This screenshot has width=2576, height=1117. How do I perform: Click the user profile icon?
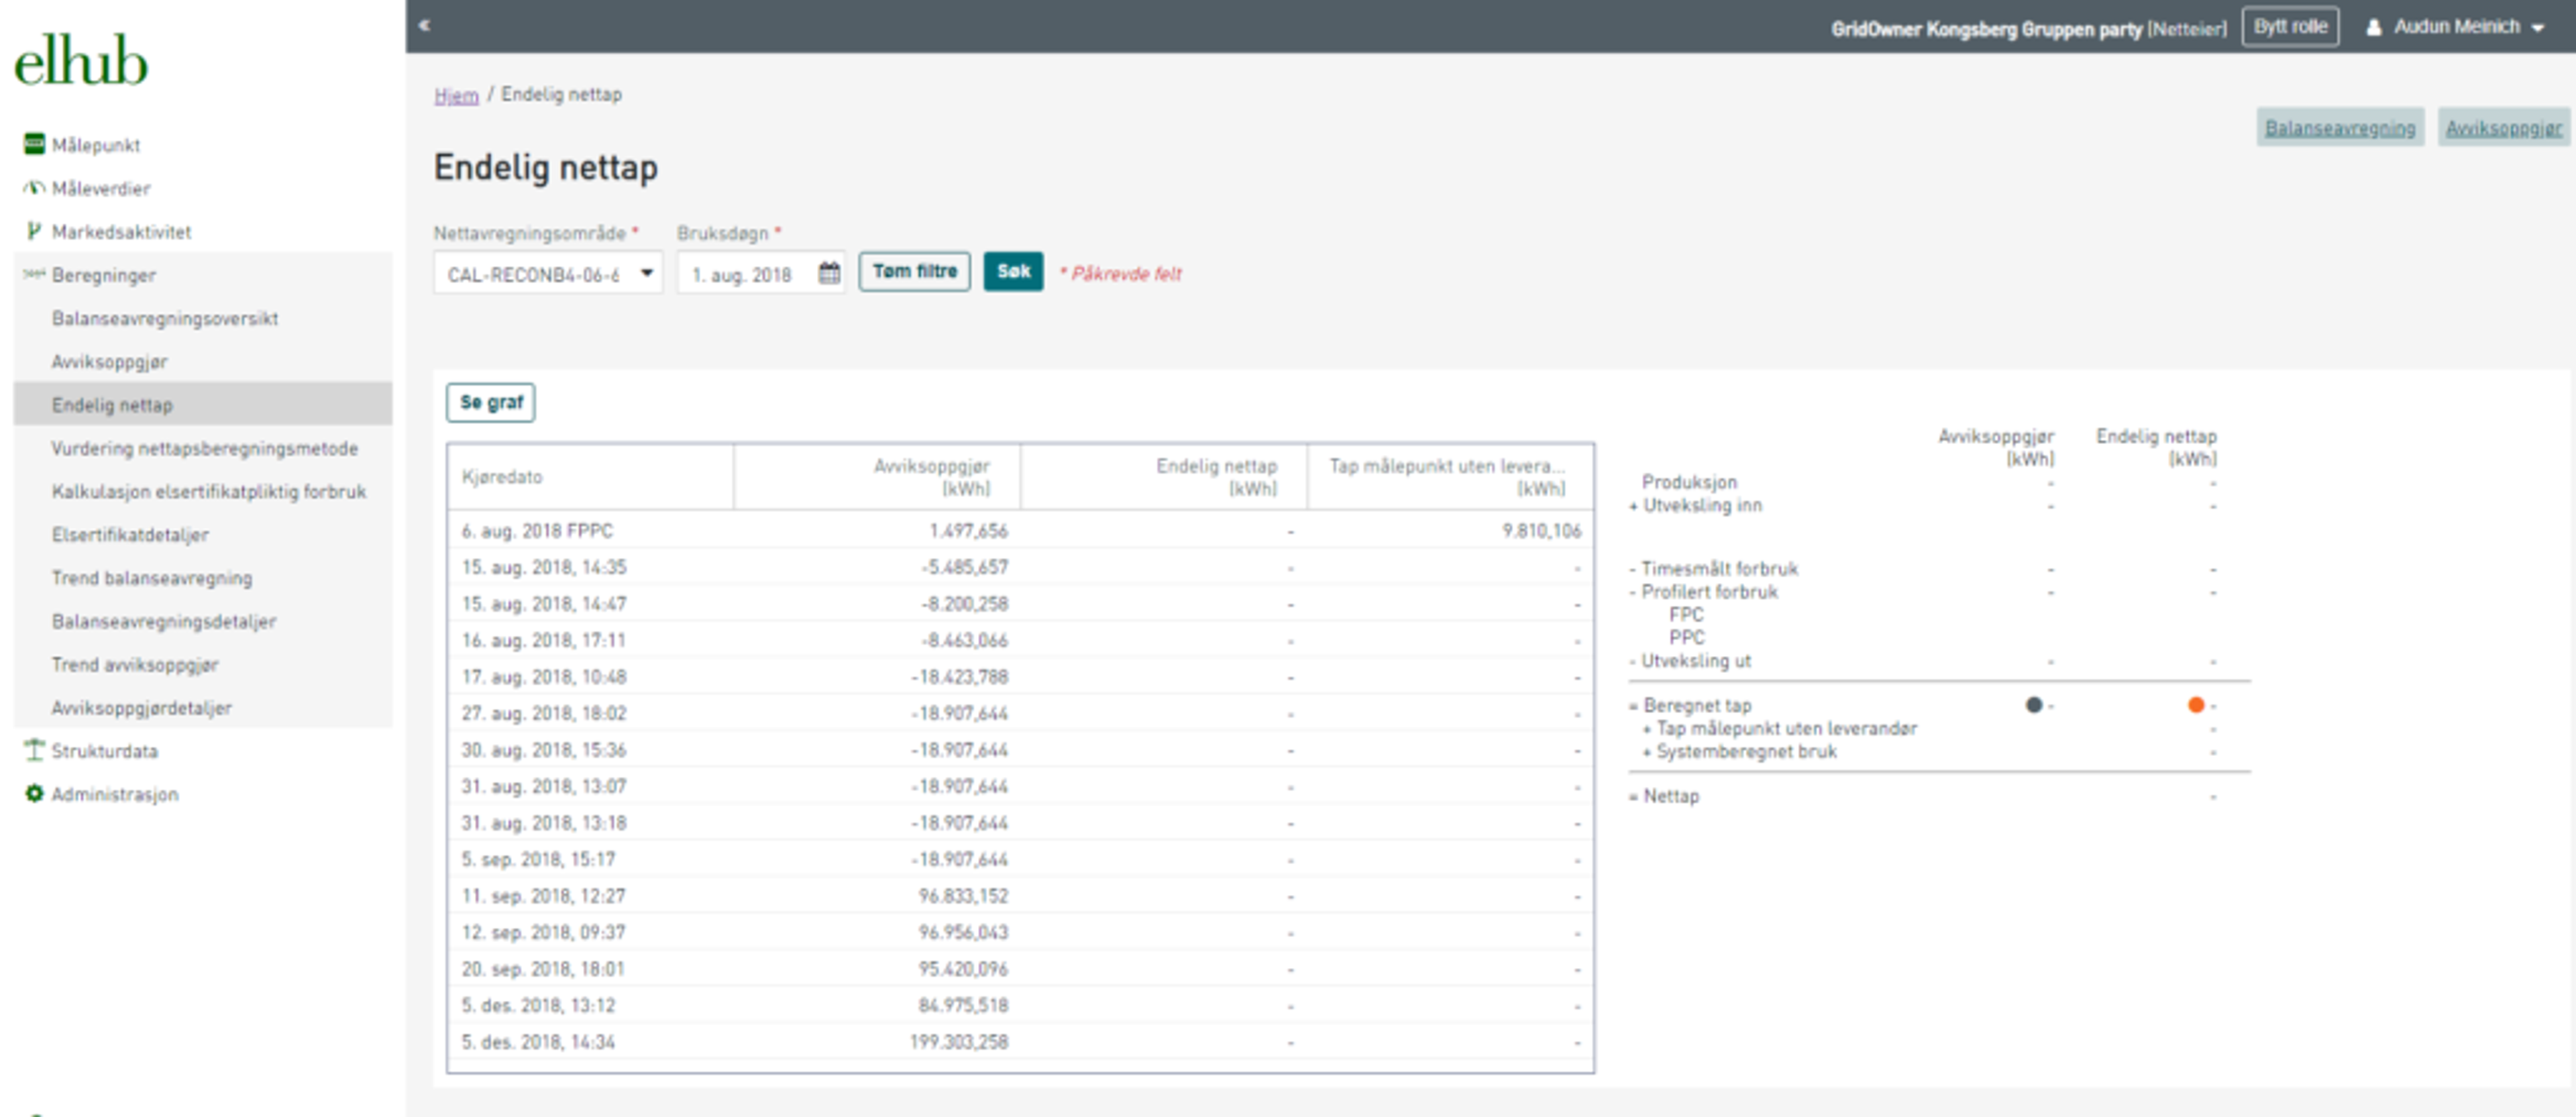point(2374,27)
